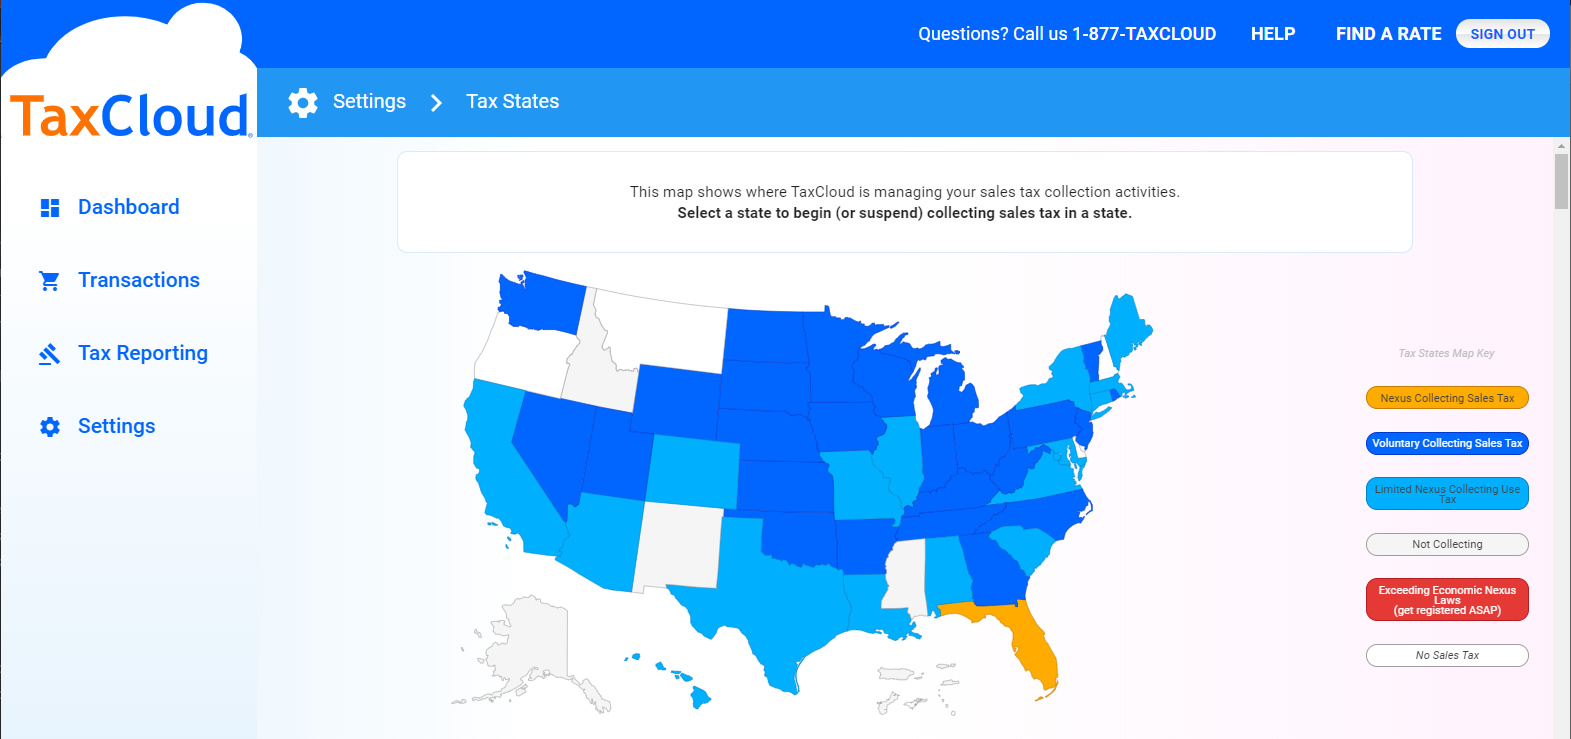1571x739 pixels.
Task: Click the breadcrumb chevron arrow
Action: pyautogui.click(x=436, y=102)
